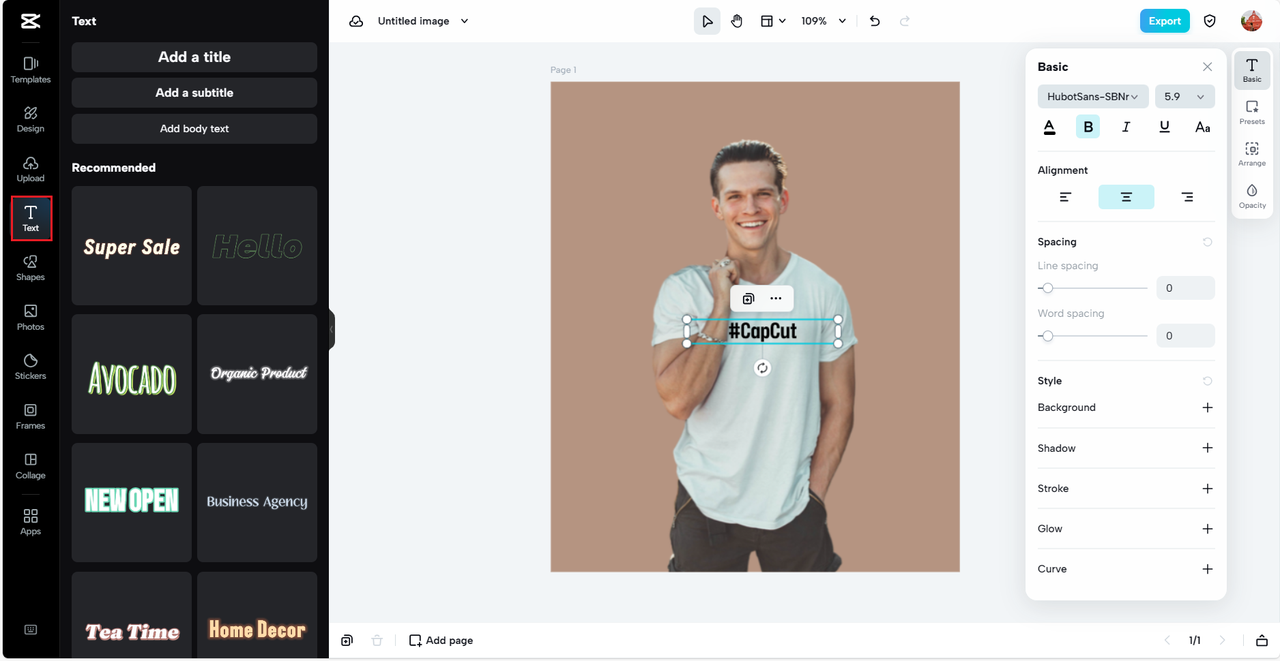
Task: Click the page duplicate icon in bottom bar
Action: [x=347, y=640]
